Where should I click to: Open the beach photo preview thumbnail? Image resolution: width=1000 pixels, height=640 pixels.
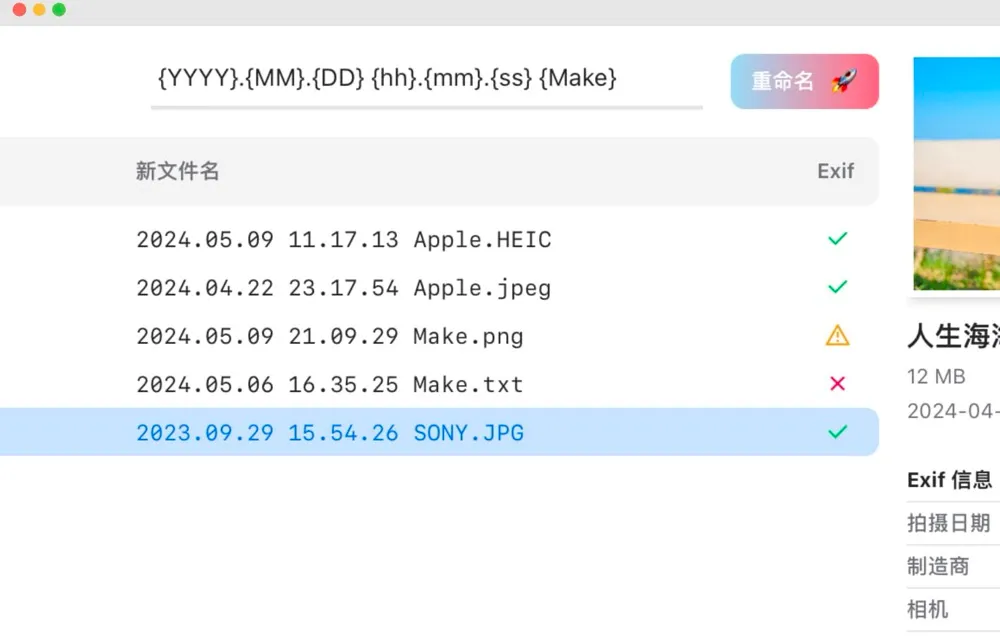click(x=956, y=174)
